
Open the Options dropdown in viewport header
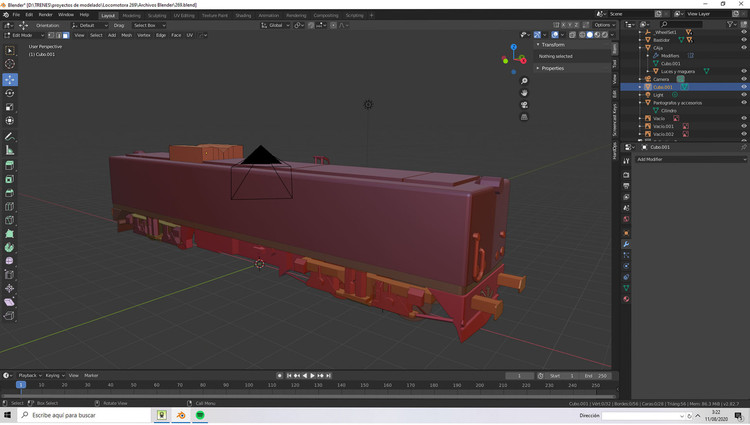point(604,25)
